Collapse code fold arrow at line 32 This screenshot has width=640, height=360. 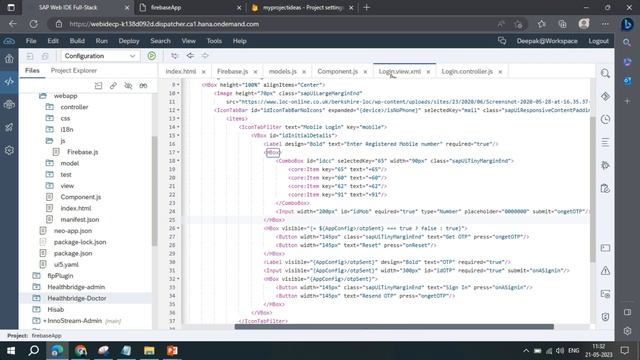point(178,279)
